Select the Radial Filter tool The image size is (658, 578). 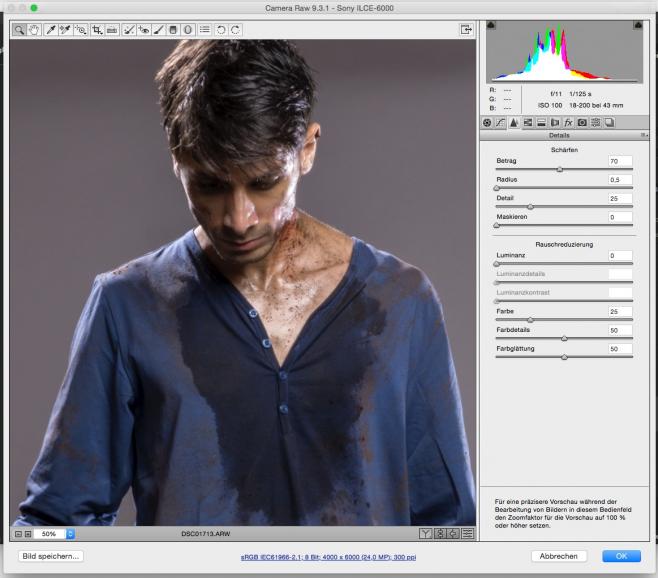point(187,30)
